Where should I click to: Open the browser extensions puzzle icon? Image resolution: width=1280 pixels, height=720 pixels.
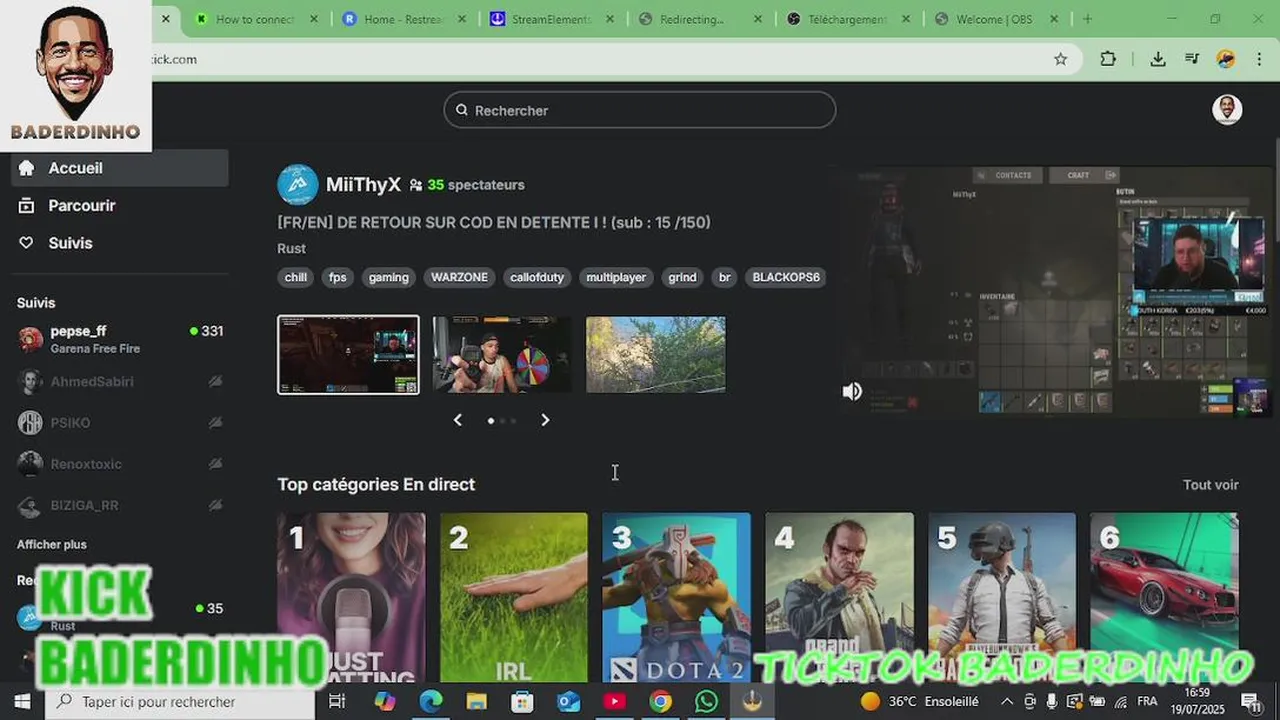(1108, 59)
